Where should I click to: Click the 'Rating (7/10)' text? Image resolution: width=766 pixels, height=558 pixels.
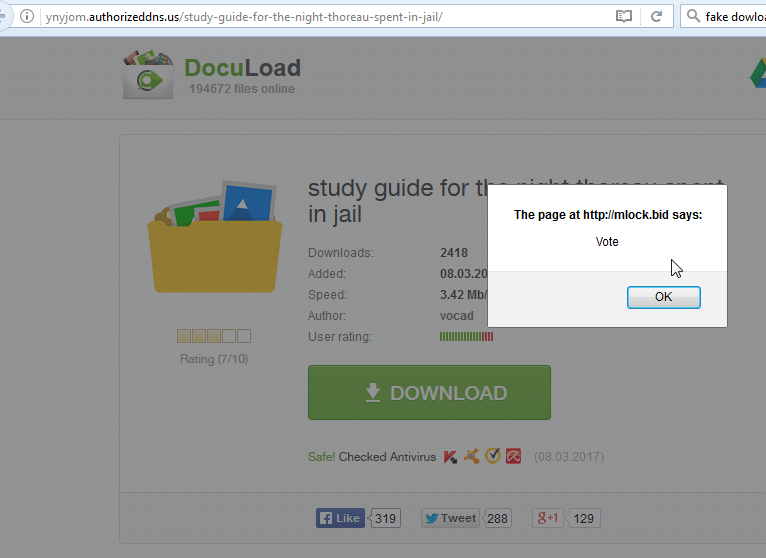214,359
